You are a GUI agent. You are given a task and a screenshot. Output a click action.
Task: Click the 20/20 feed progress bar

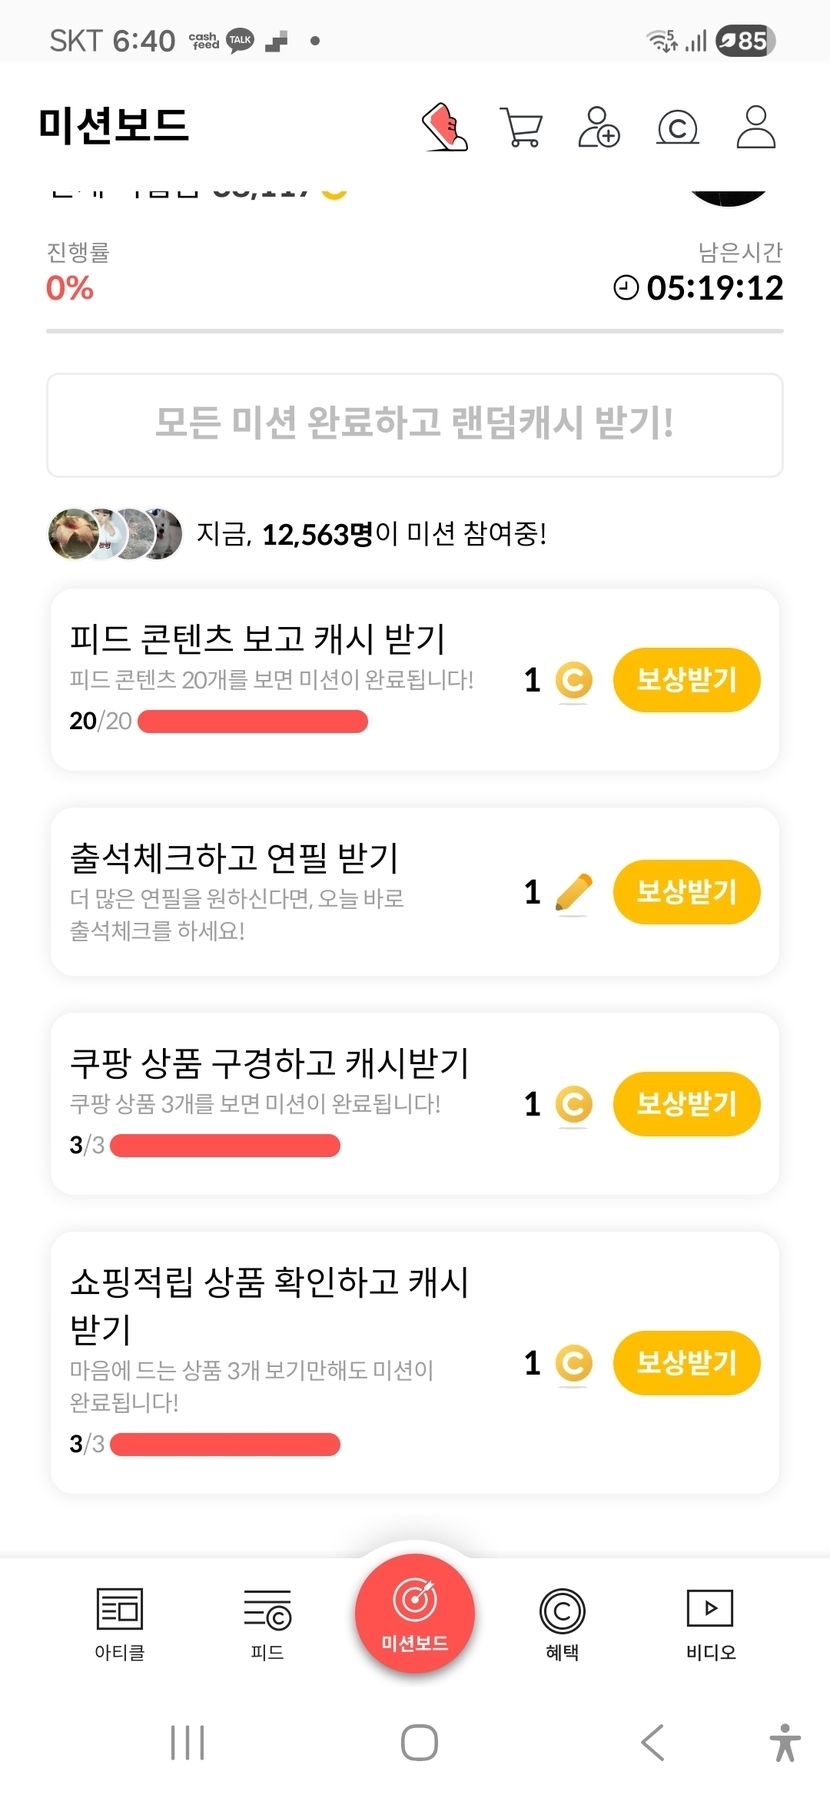[x=252, y=721]
